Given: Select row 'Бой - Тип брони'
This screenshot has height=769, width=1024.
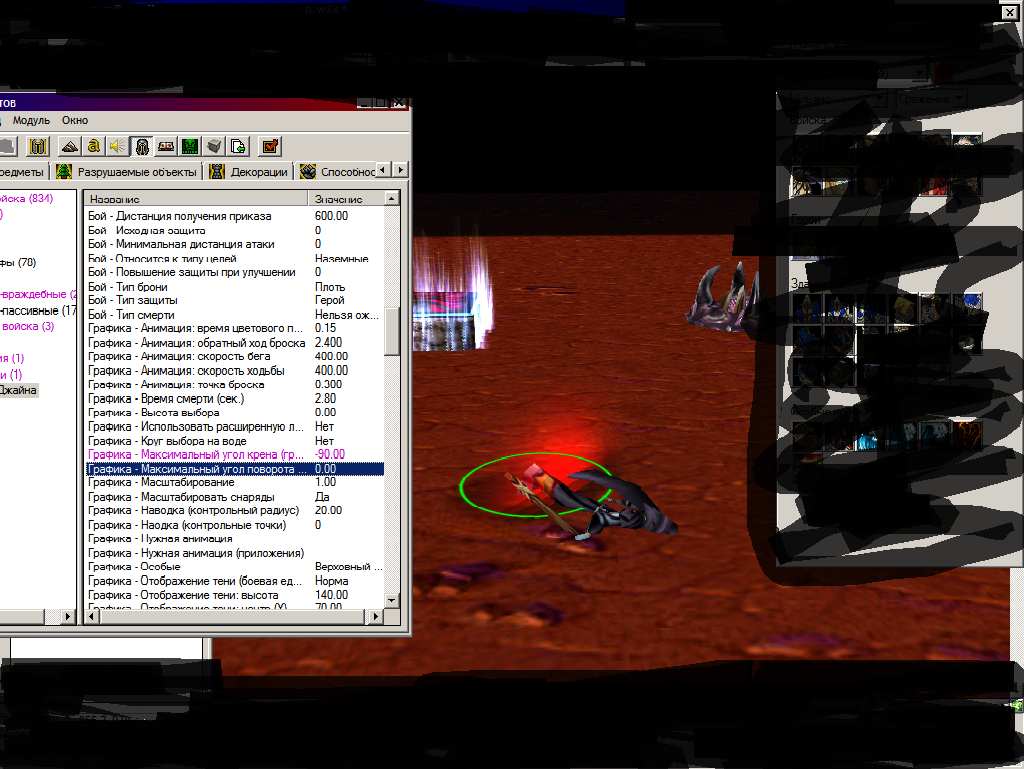Looking at the screenshot, I should (235, 287).
